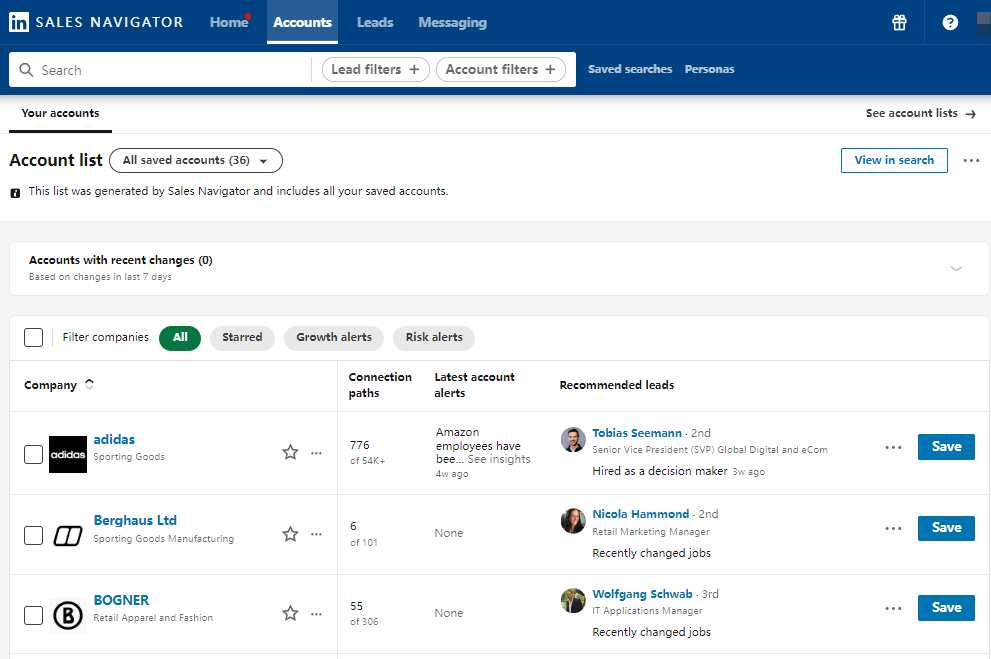
Task: Click the LinkedIn logo icon
Action: (x=19, y=22)
